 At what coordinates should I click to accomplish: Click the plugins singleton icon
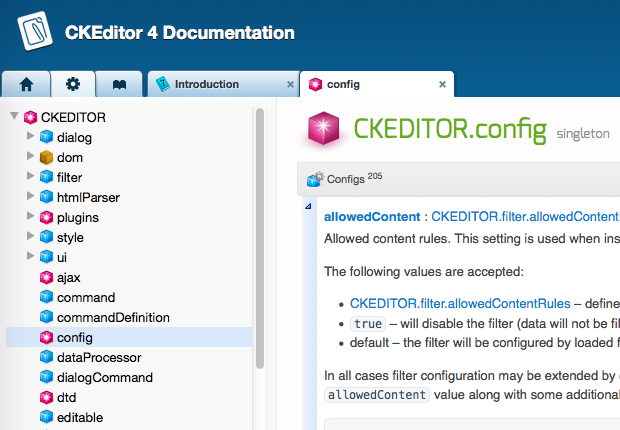(46, 217)
